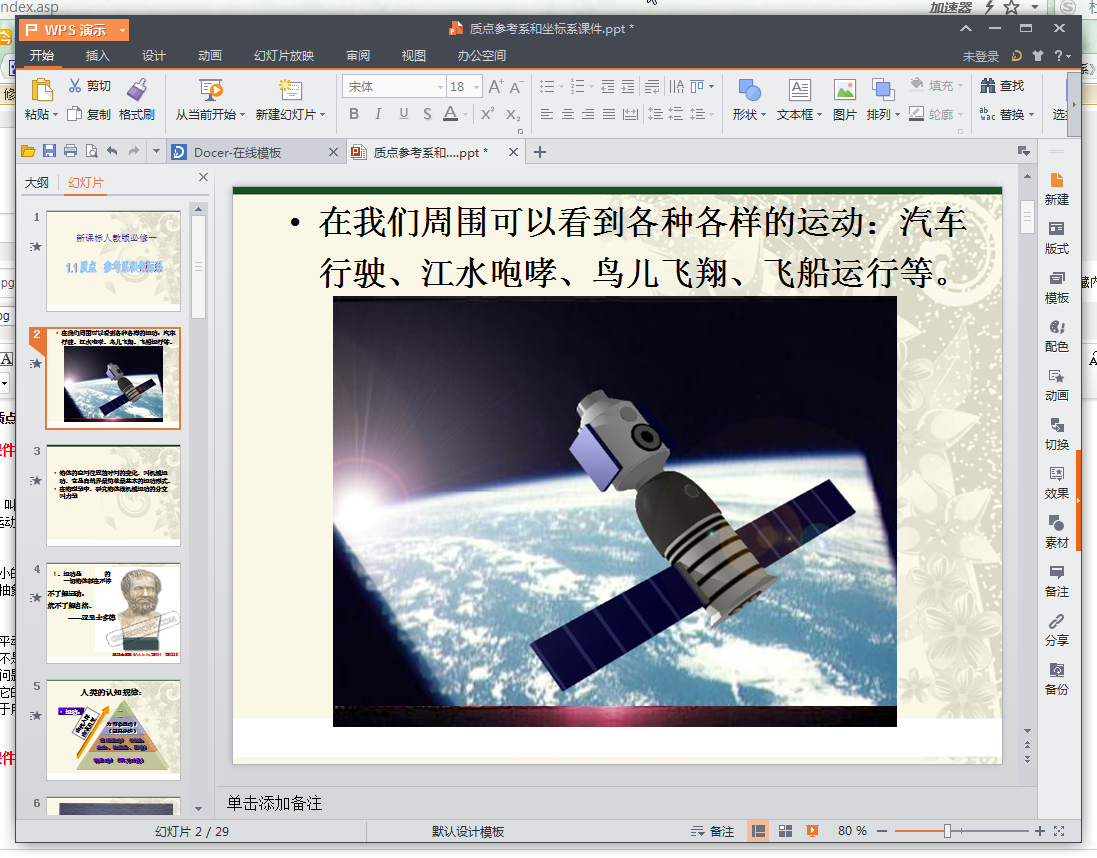Expand the quick access toolbar customize arrow
Screen dimensions: 1097x858
157,151
